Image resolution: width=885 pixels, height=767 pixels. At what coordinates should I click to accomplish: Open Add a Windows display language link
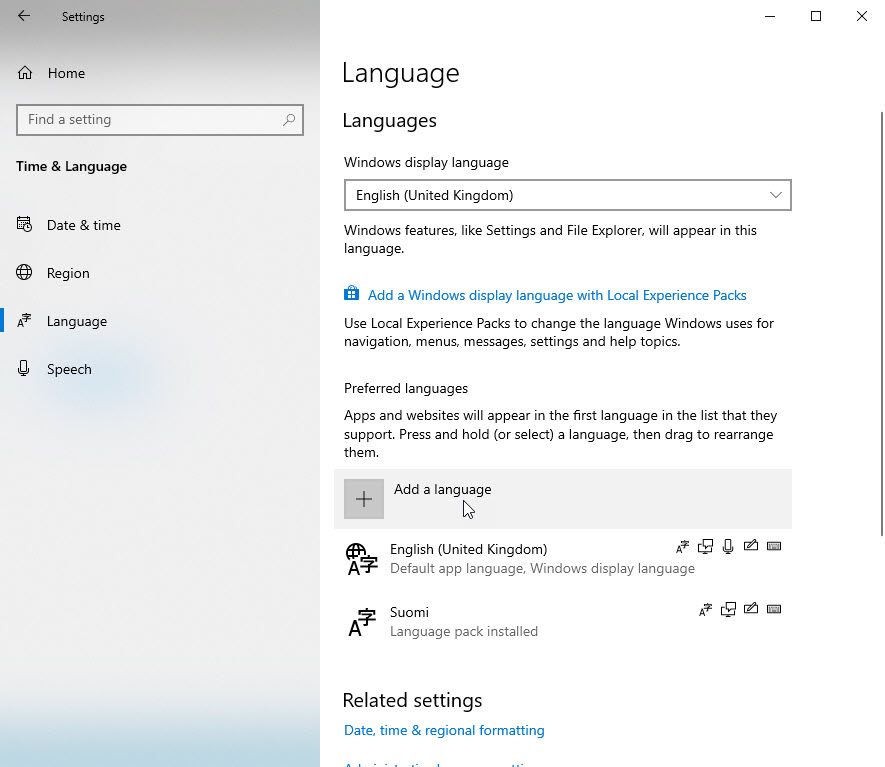tap(556, 295)
